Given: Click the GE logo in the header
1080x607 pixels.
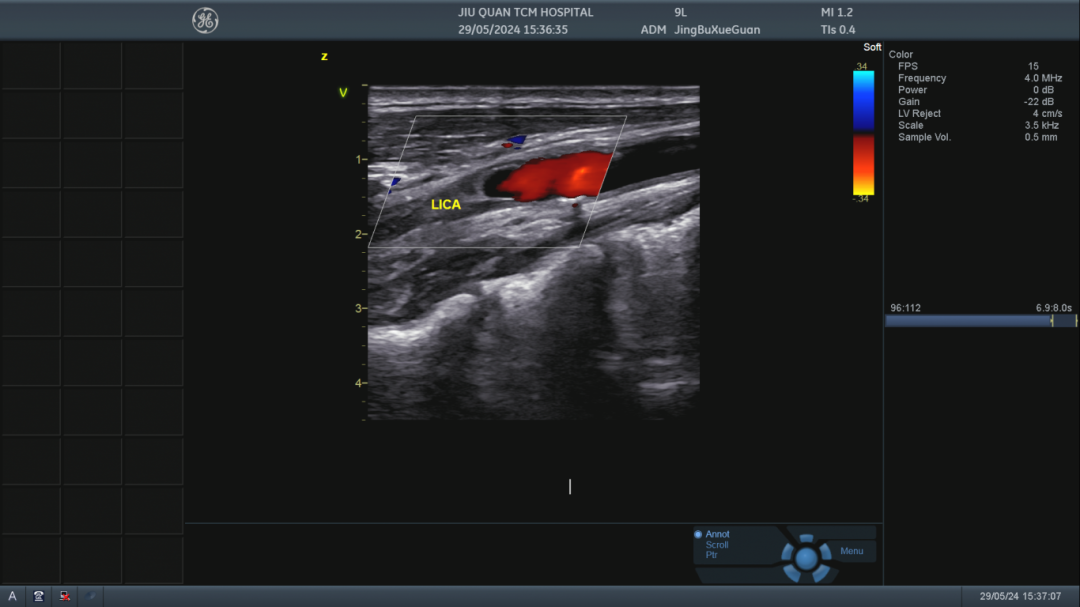Looking at the screenshot, I should pyautogui.click(x=205, y=21).
